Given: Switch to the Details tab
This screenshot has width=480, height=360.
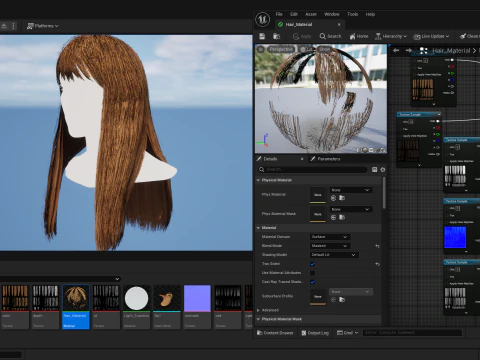Looking at the screenshot, I should point(270,159).
